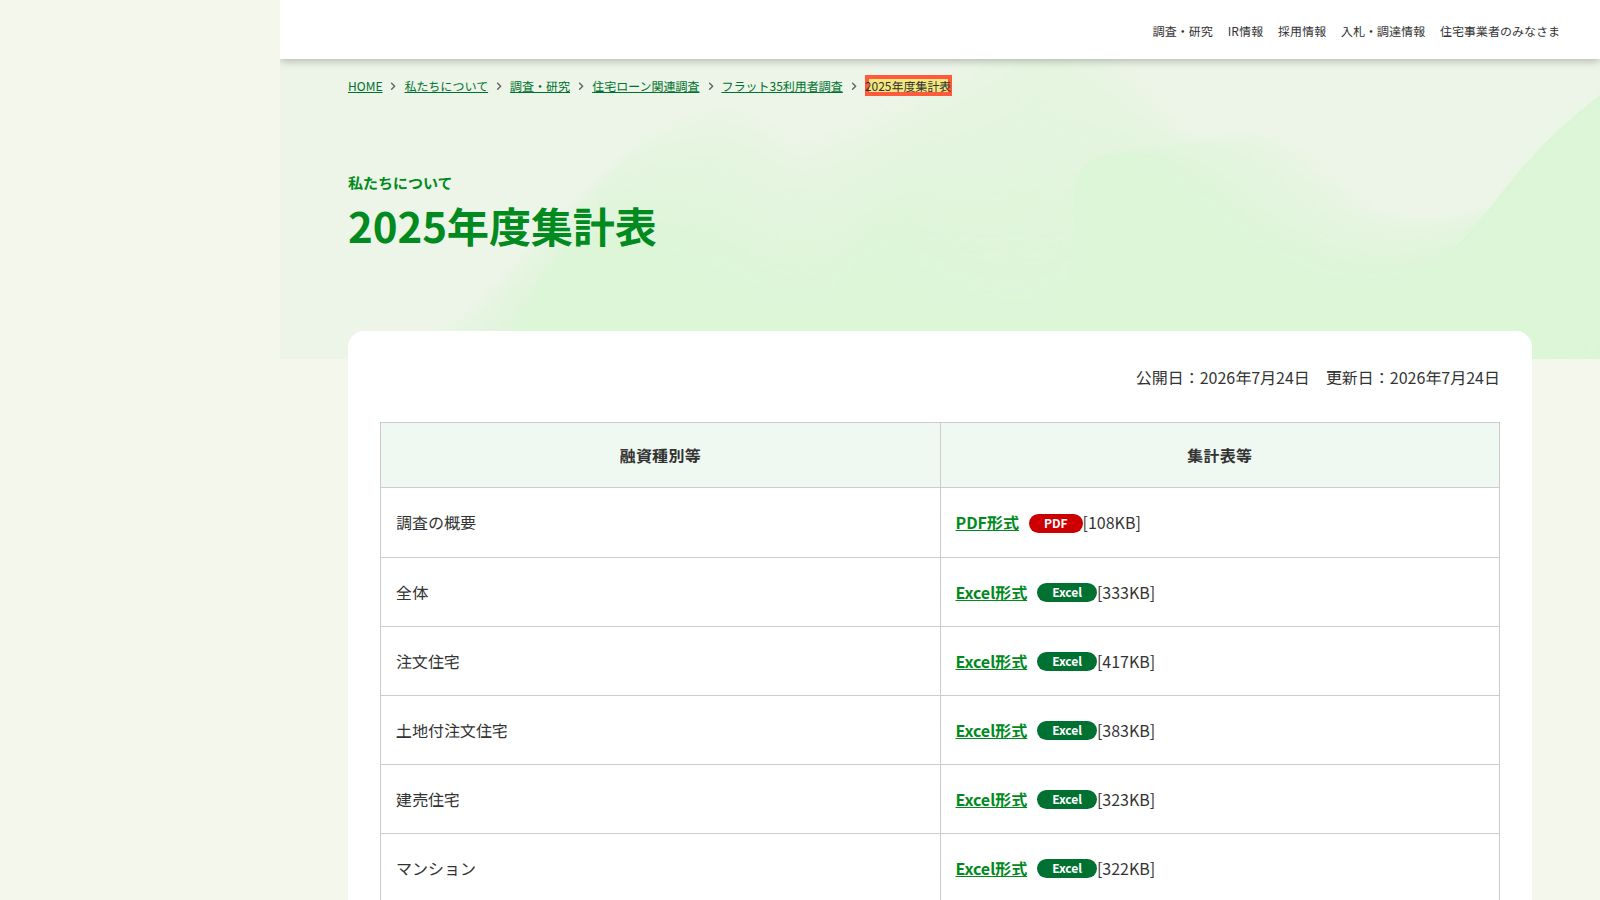Open the 調査・研究 top menu item
Viewport: 1600px width, 900px height.
click(1182, 32)
